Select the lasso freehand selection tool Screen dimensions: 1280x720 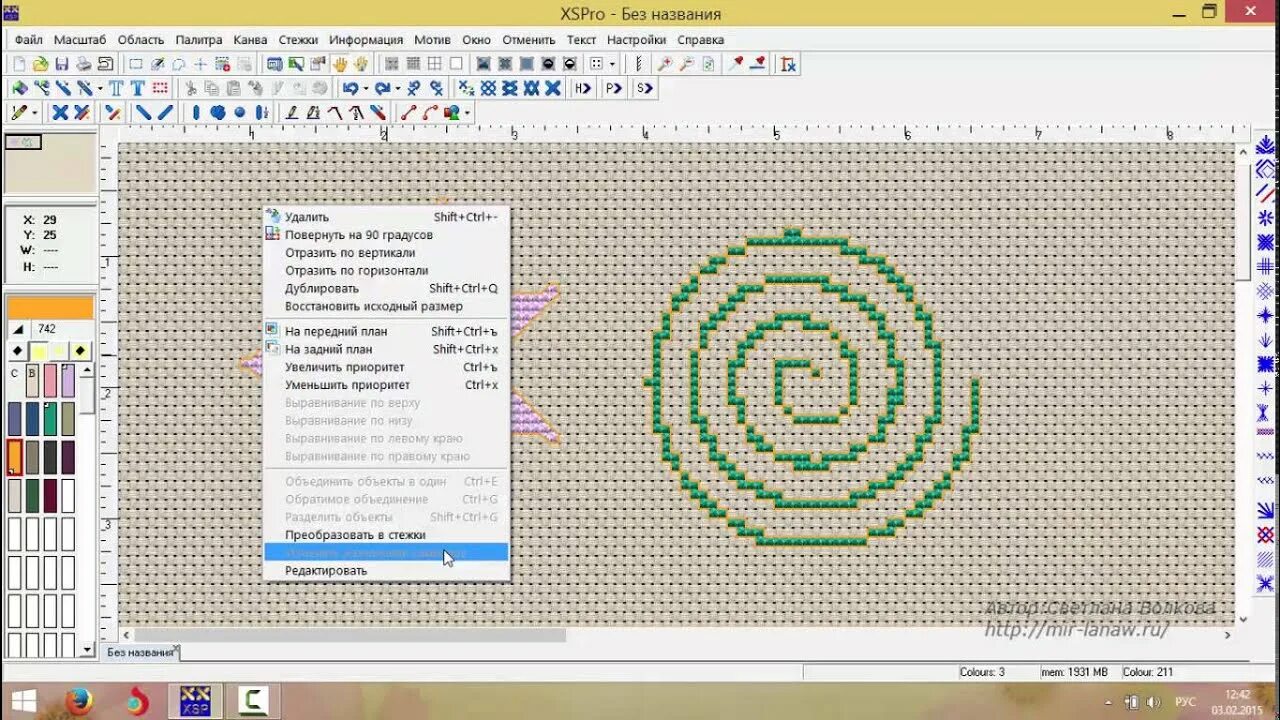(179, 64)
